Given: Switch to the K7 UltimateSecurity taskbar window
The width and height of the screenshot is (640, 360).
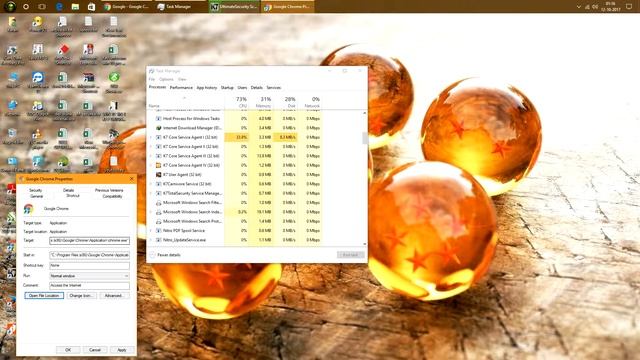Looking at the screenshot, I should click(233, 7).
